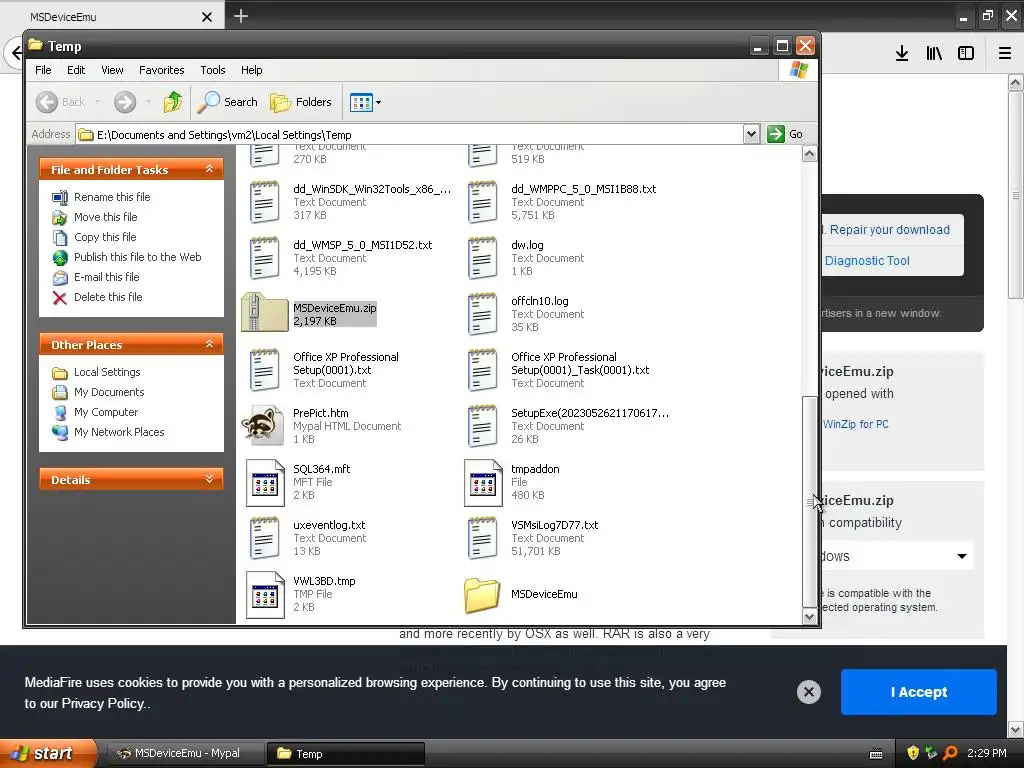This screenshot has width=1024, height=768.
Task: Select VWL3BD.tmp file icon
Action: coord(265,594)
